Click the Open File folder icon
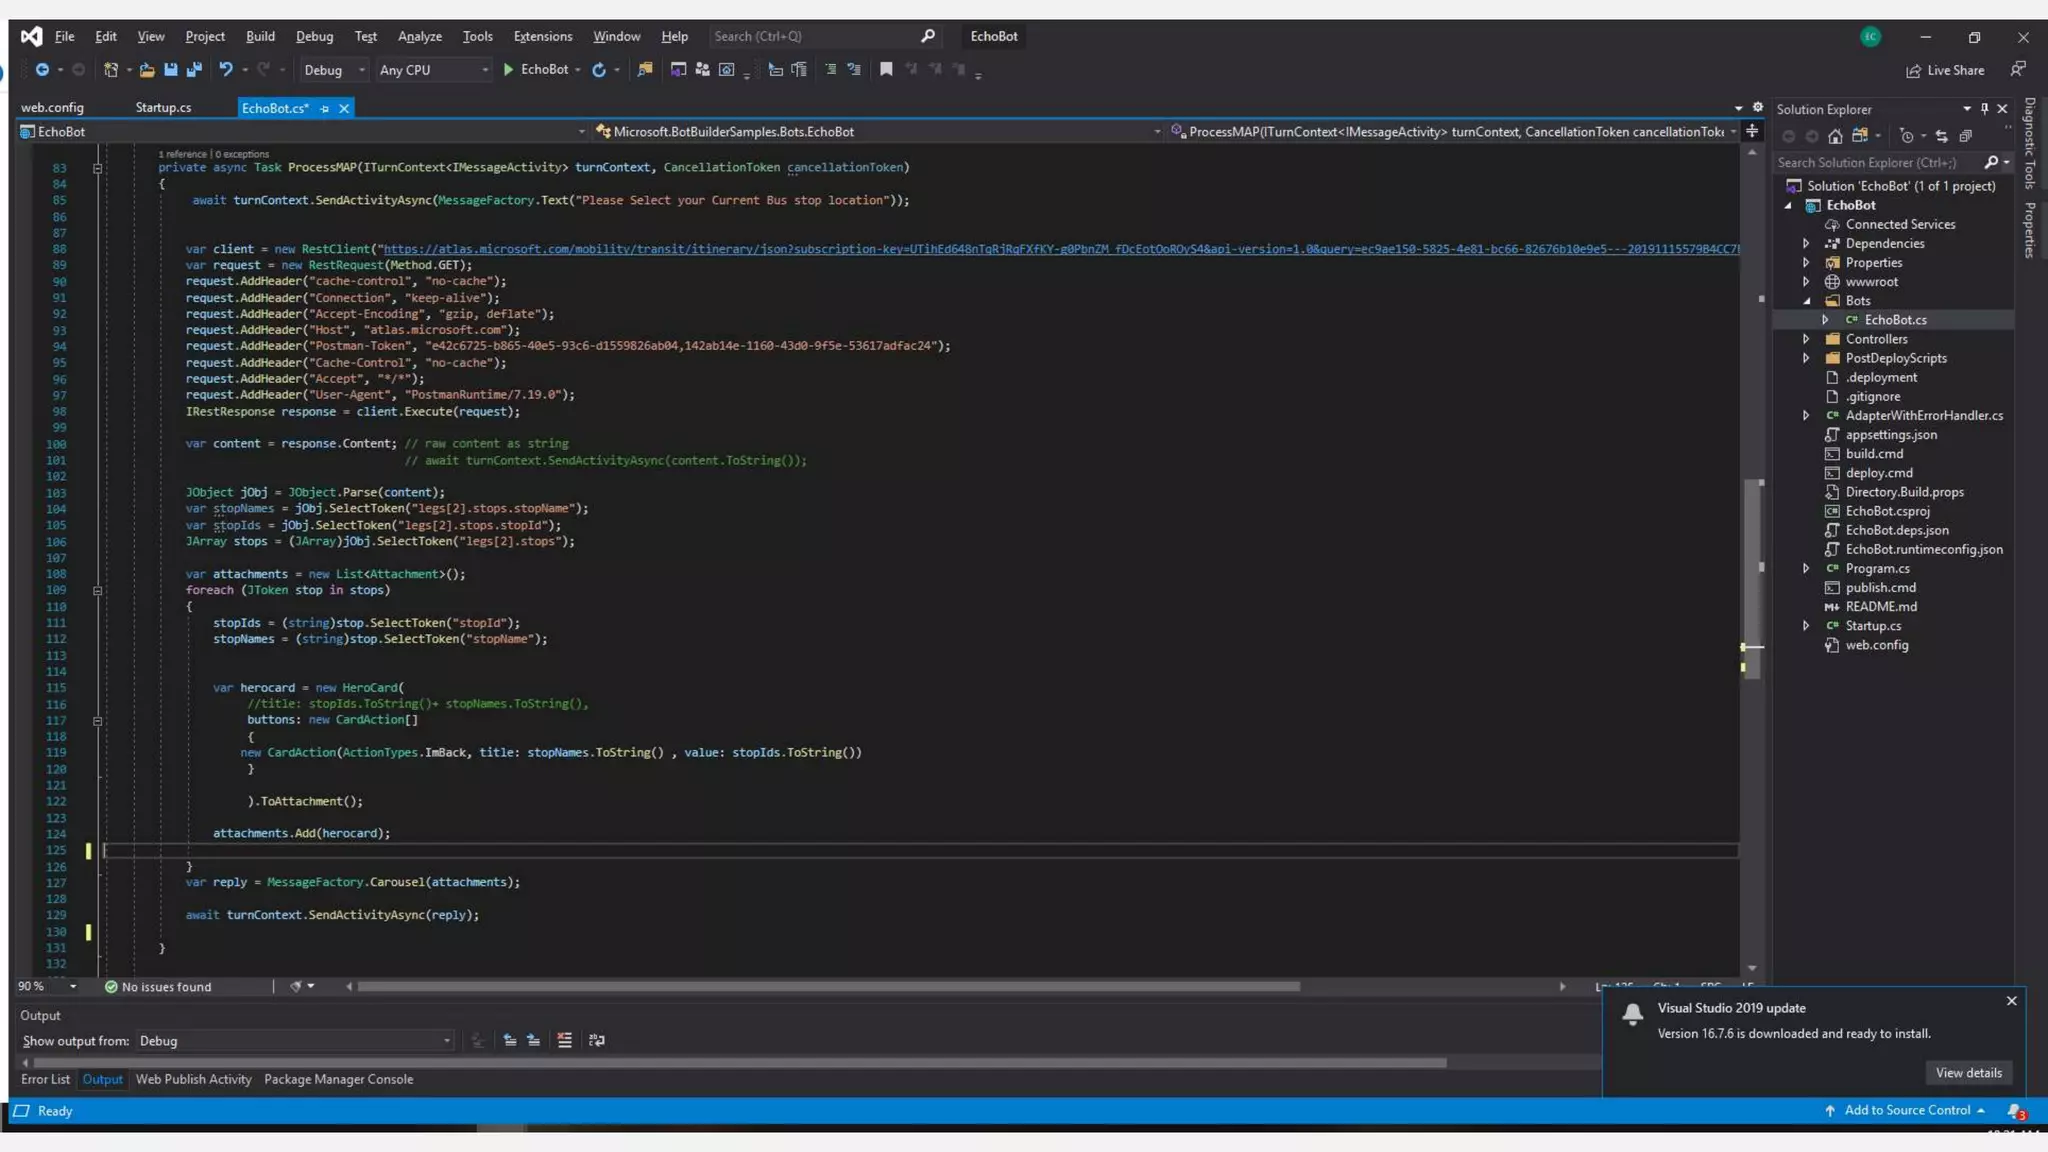Viewport: 2048px width, 1152px height. coord(146,70)
